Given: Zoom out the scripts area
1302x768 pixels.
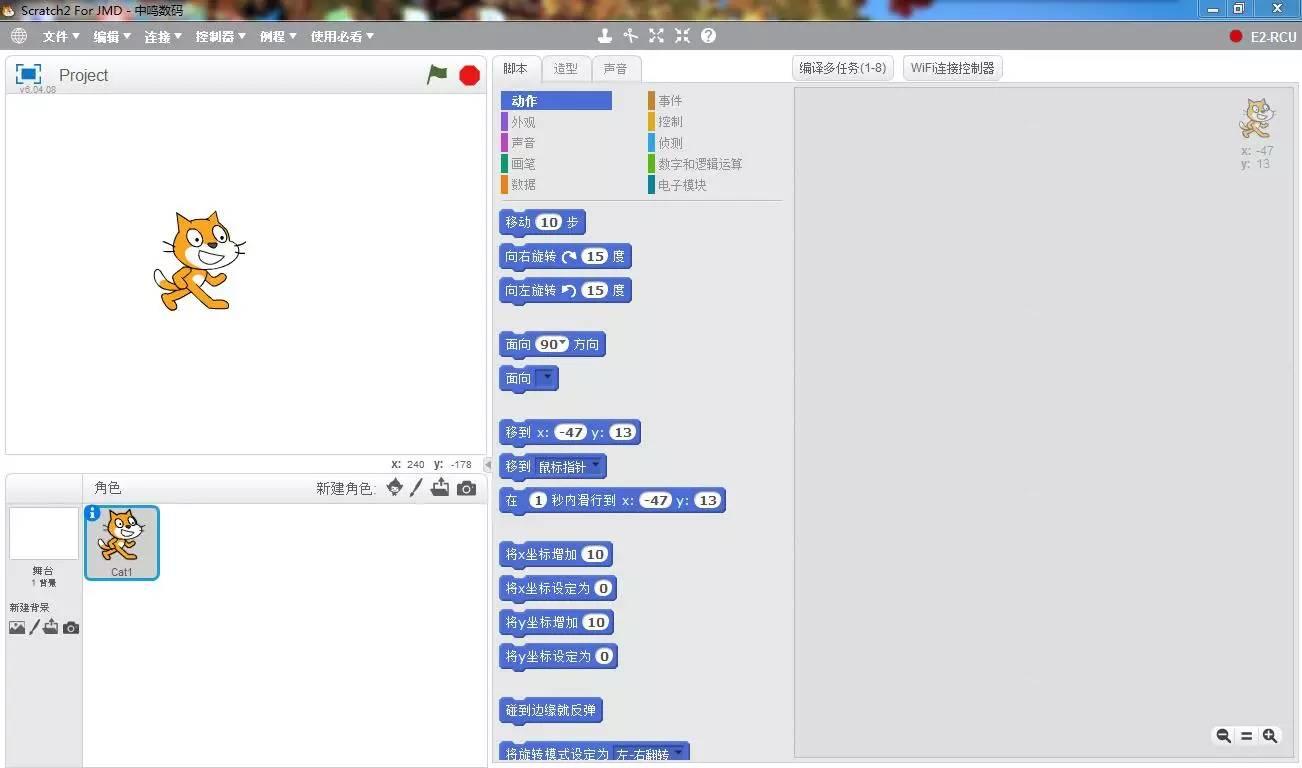Looking at the screenshot, I should 1223,736.
